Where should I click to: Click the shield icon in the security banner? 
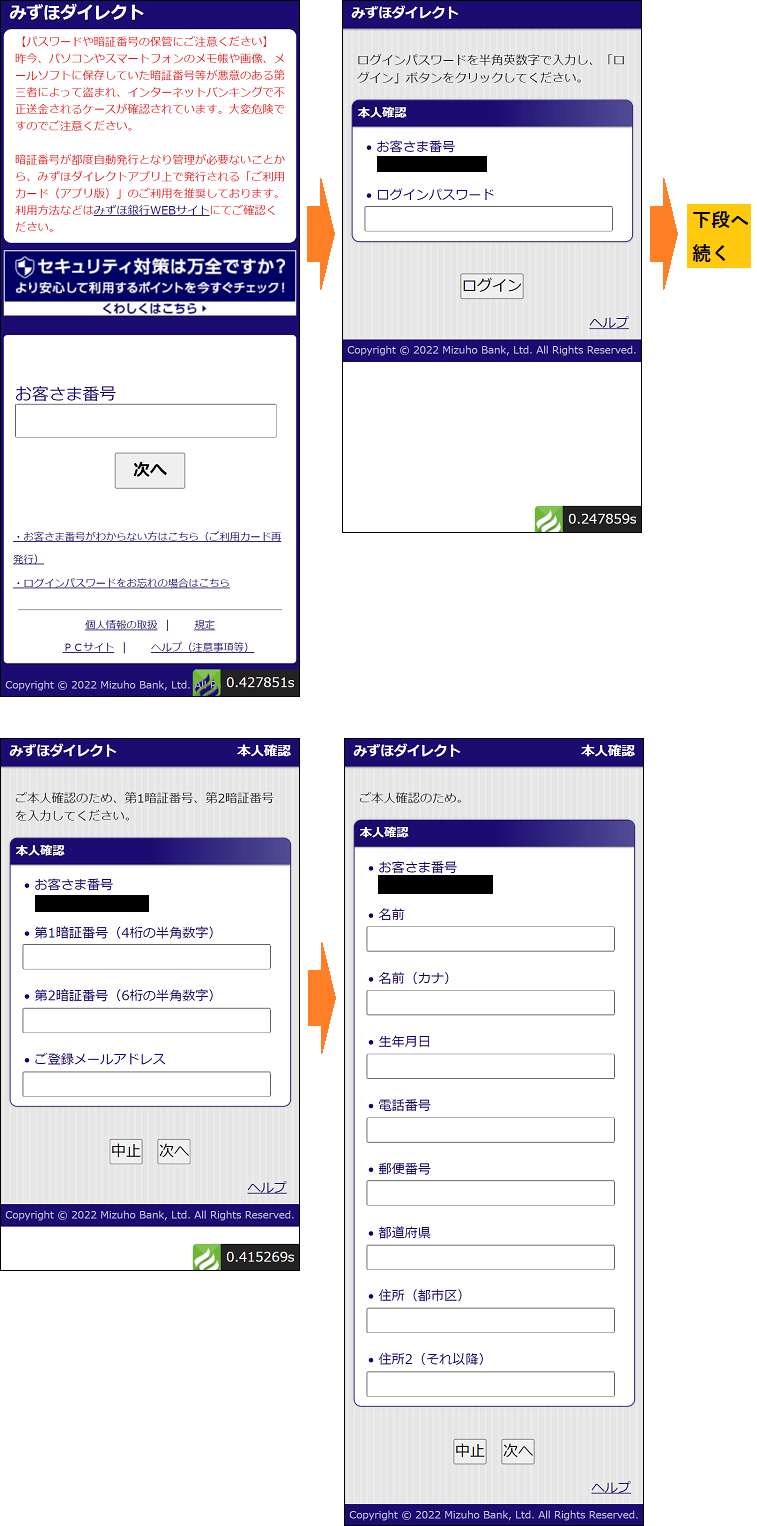click(x=26, y=267)
